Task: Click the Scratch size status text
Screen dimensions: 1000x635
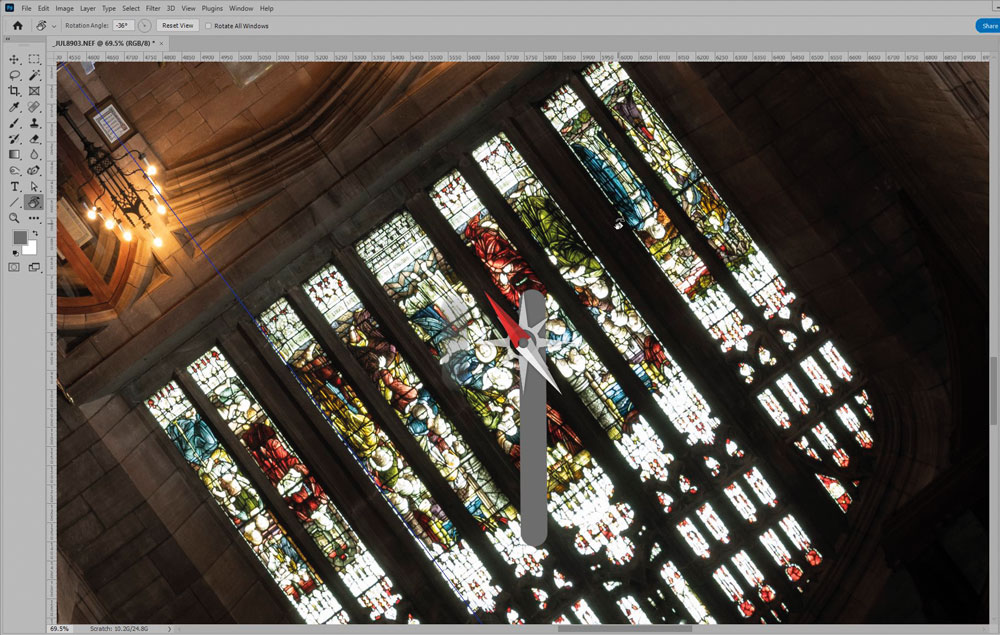Action: tap(119, 629)
